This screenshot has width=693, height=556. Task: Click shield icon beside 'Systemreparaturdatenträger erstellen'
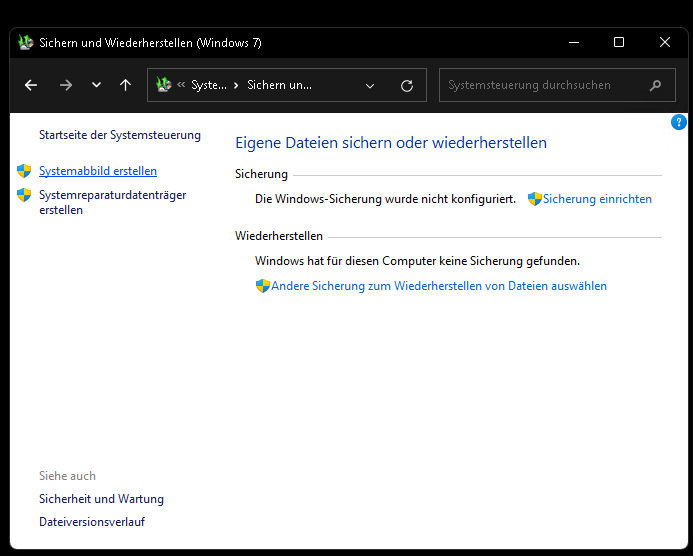click(x=24, y=195)
